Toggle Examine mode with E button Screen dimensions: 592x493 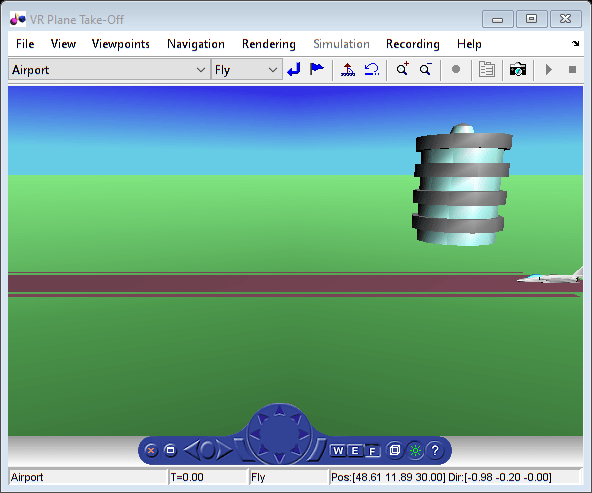pyautogui.click(x=355, y=450)
